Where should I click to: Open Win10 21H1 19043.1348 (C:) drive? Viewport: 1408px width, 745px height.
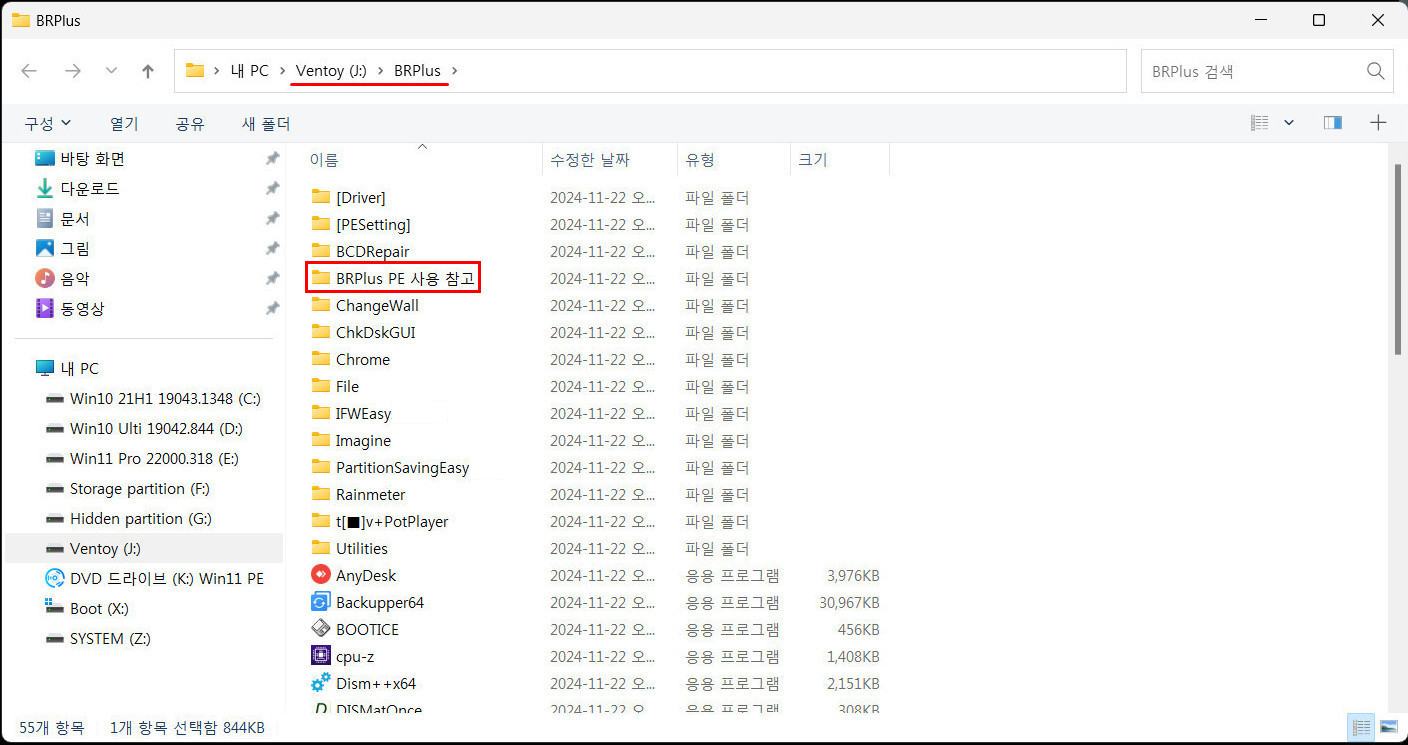153,398
